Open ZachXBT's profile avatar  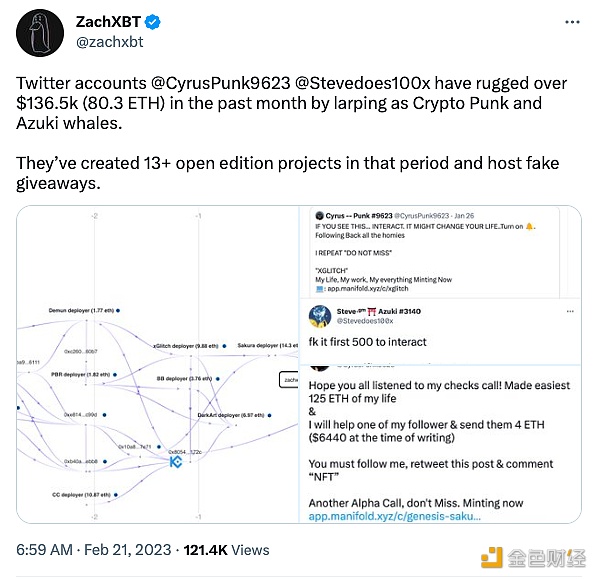(x=40, y=33)
